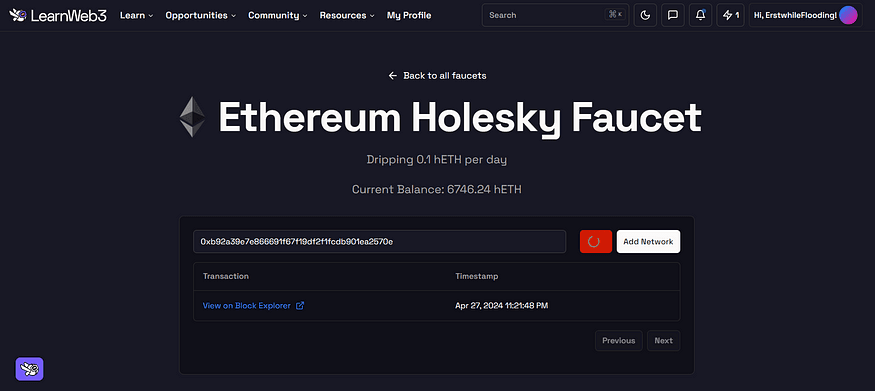Expand the Learn dropdown menu
This screenshot has width=875, height=391.
(x=136, y=15)
